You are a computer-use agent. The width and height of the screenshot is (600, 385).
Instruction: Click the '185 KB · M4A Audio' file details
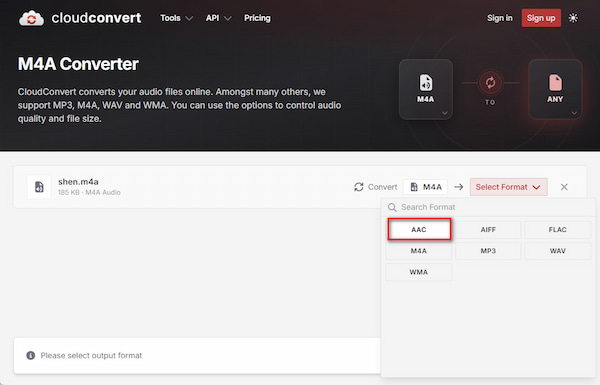(x=89, y=192)
